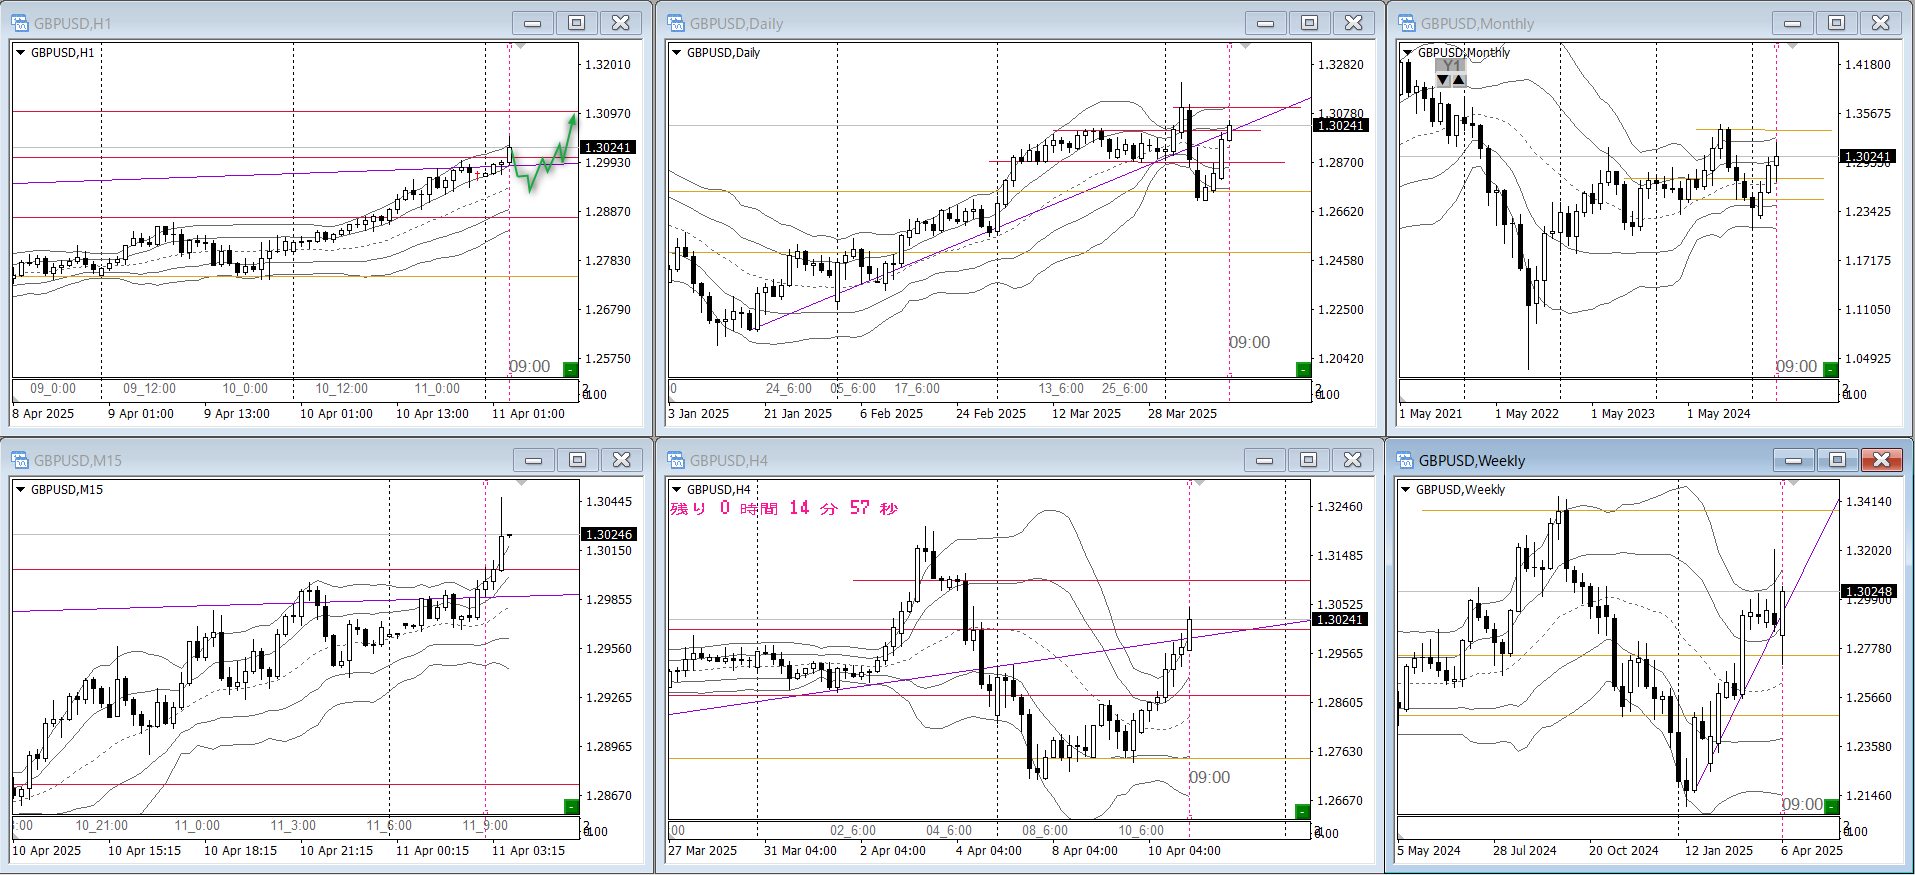Viewport: 1915px width, 875px height.
Task: Click the 1.30241 price label in H4 chart
Action: (1340, 620)
